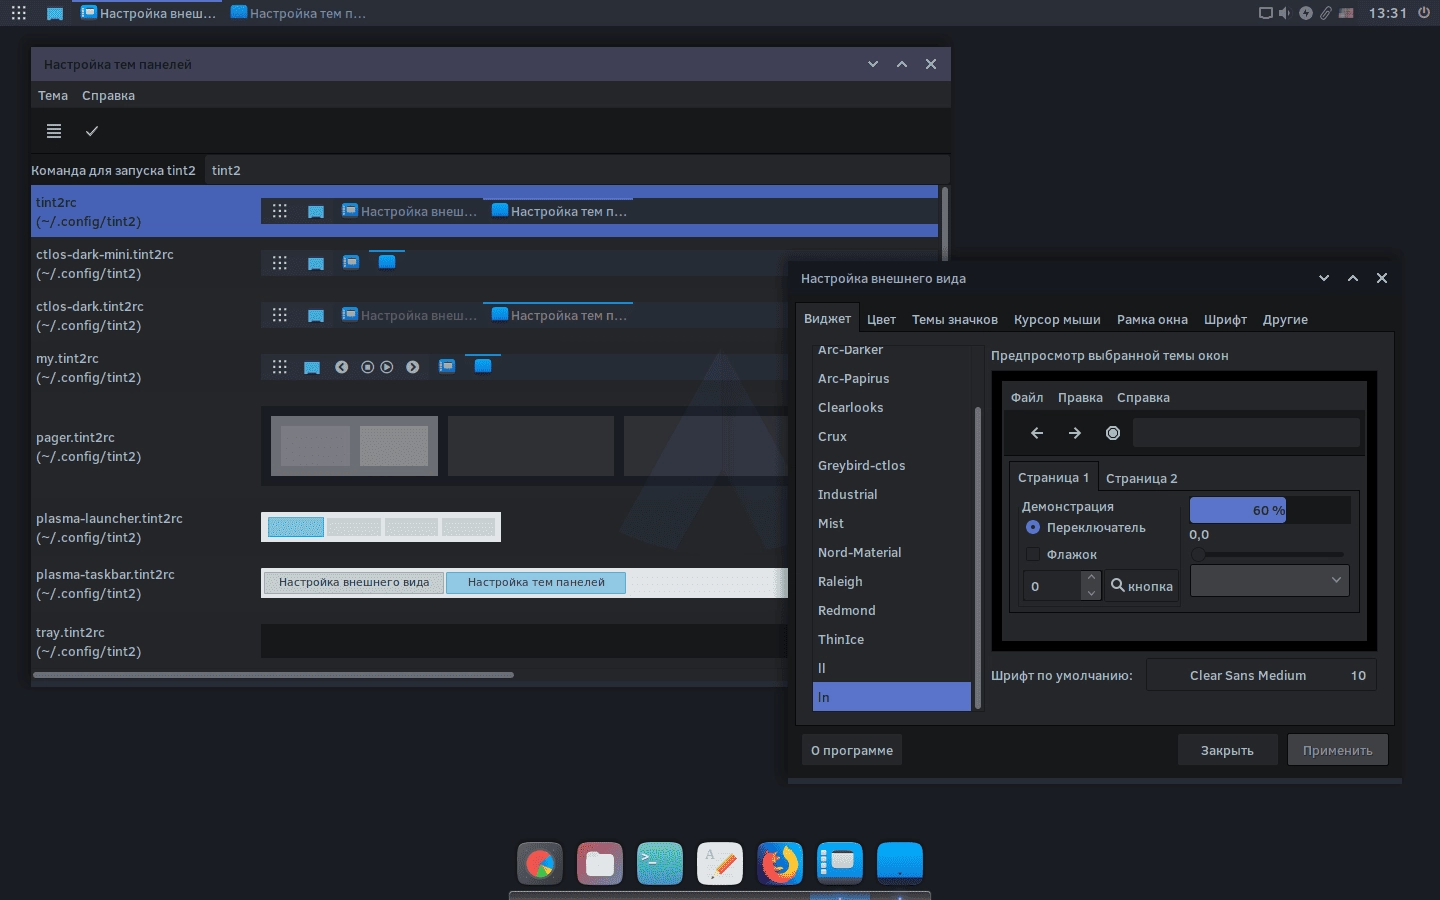The height and width of the screenshot is (900, 1440).
Task: Click the tint2 command input field
Action: (575, 170)
